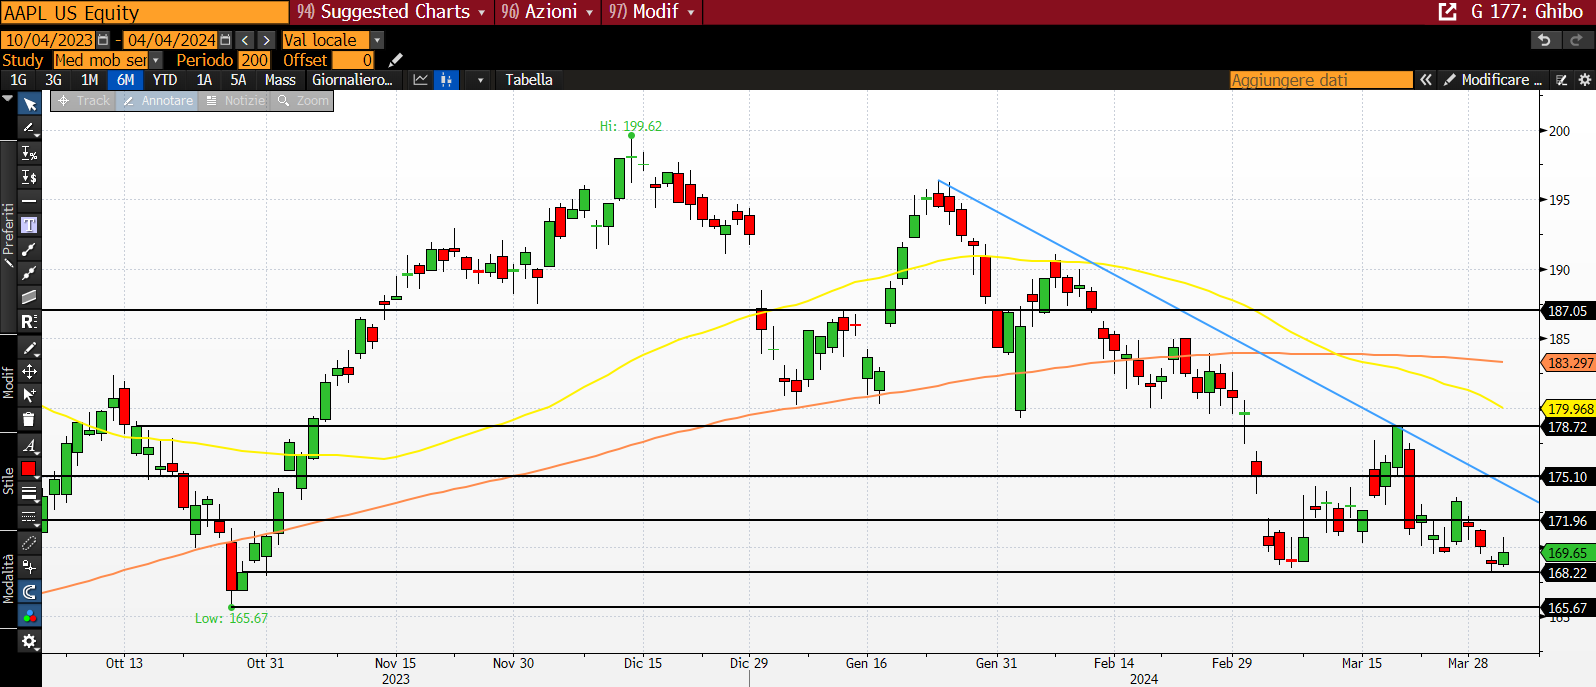Open the multi-color palette picker icon
The width and height of the screenshot is (1596, 687).
29,616
